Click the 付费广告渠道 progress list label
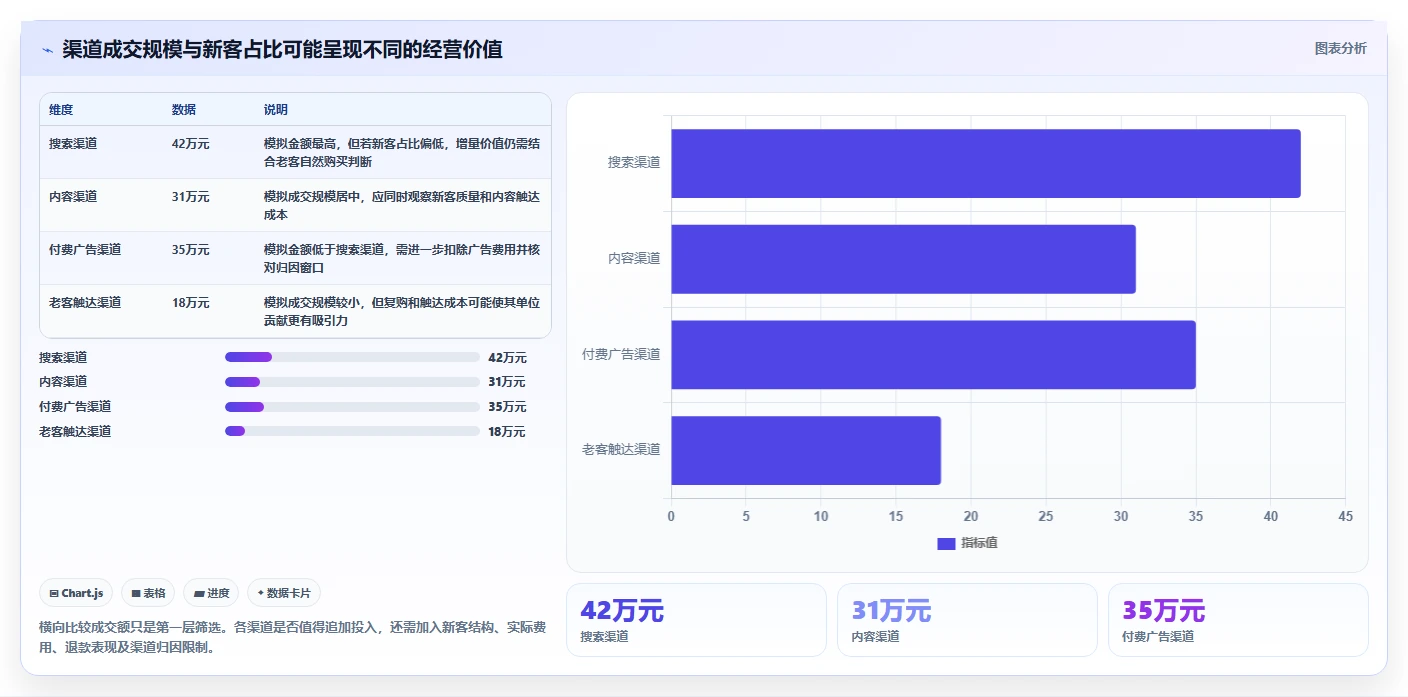This screenshot has width=1408, height=697. tap(75, 406)
